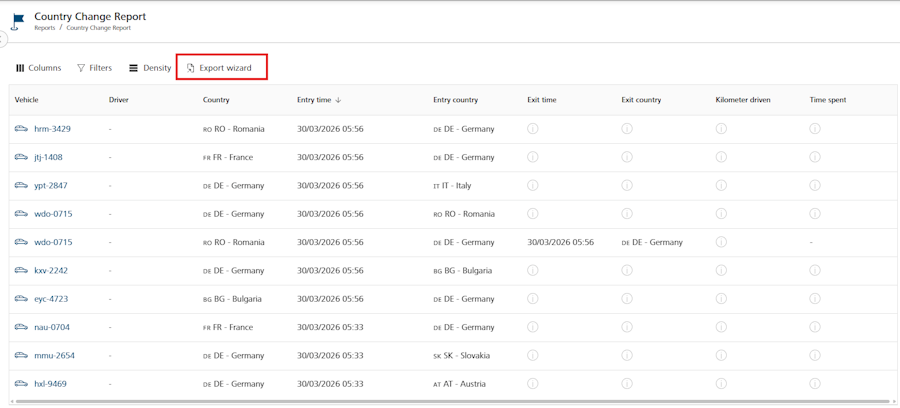Click Time spent info icon in hrm-3429 row

tap(815, 129)
